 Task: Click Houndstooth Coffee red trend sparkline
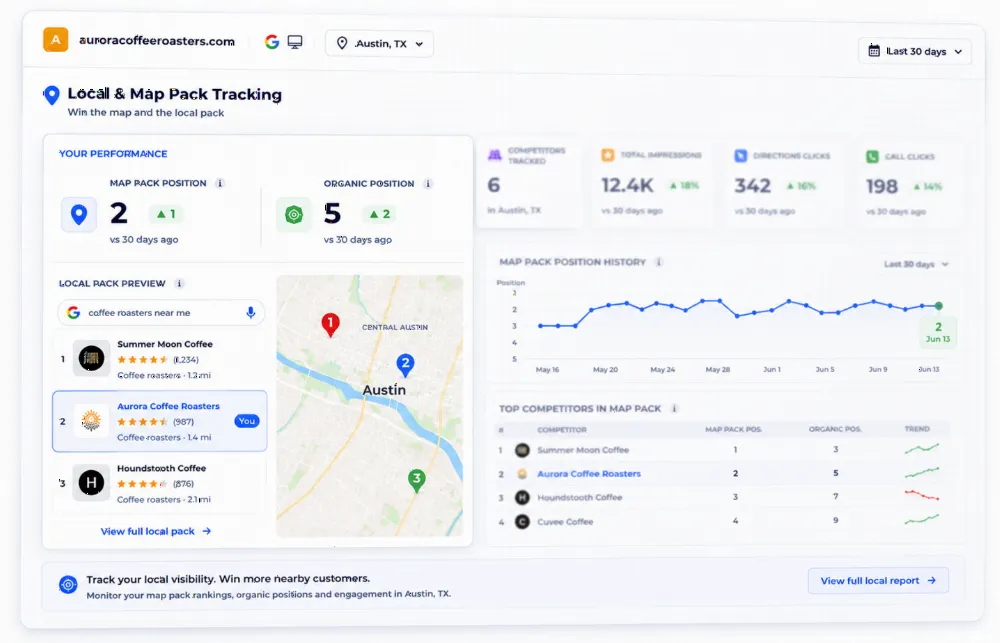click(x=922, y=495)
